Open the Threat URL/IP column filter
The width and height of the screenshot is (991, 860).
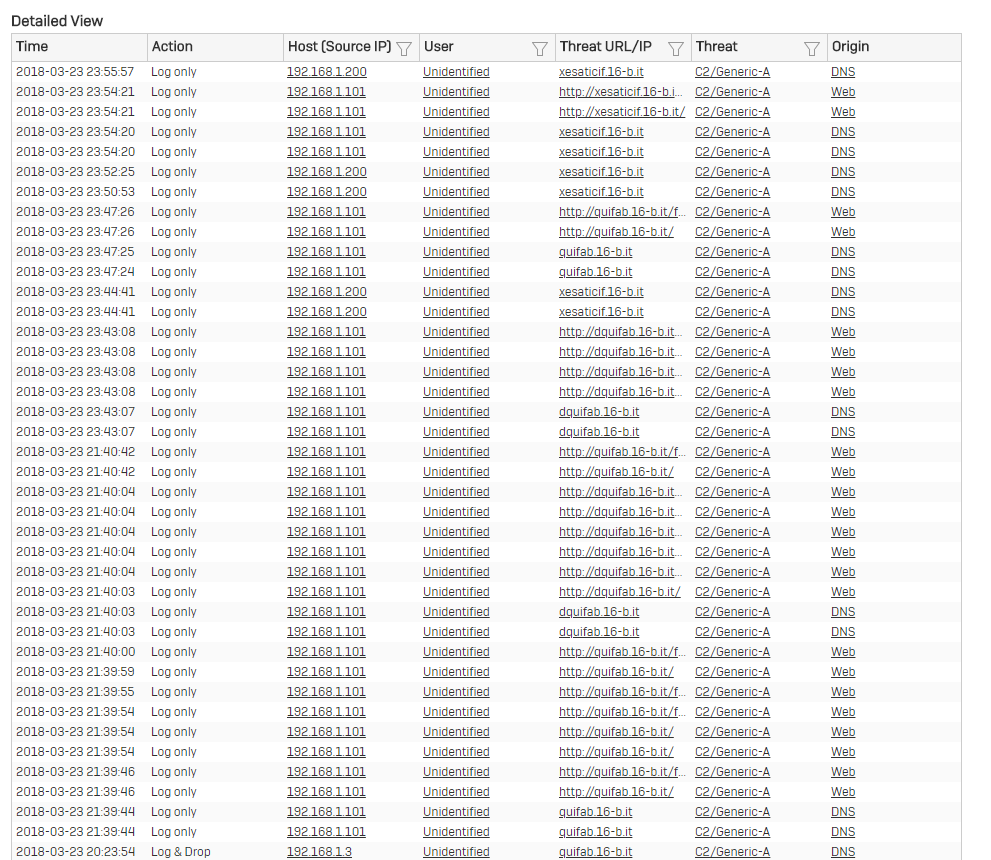[x=676, y=49]
